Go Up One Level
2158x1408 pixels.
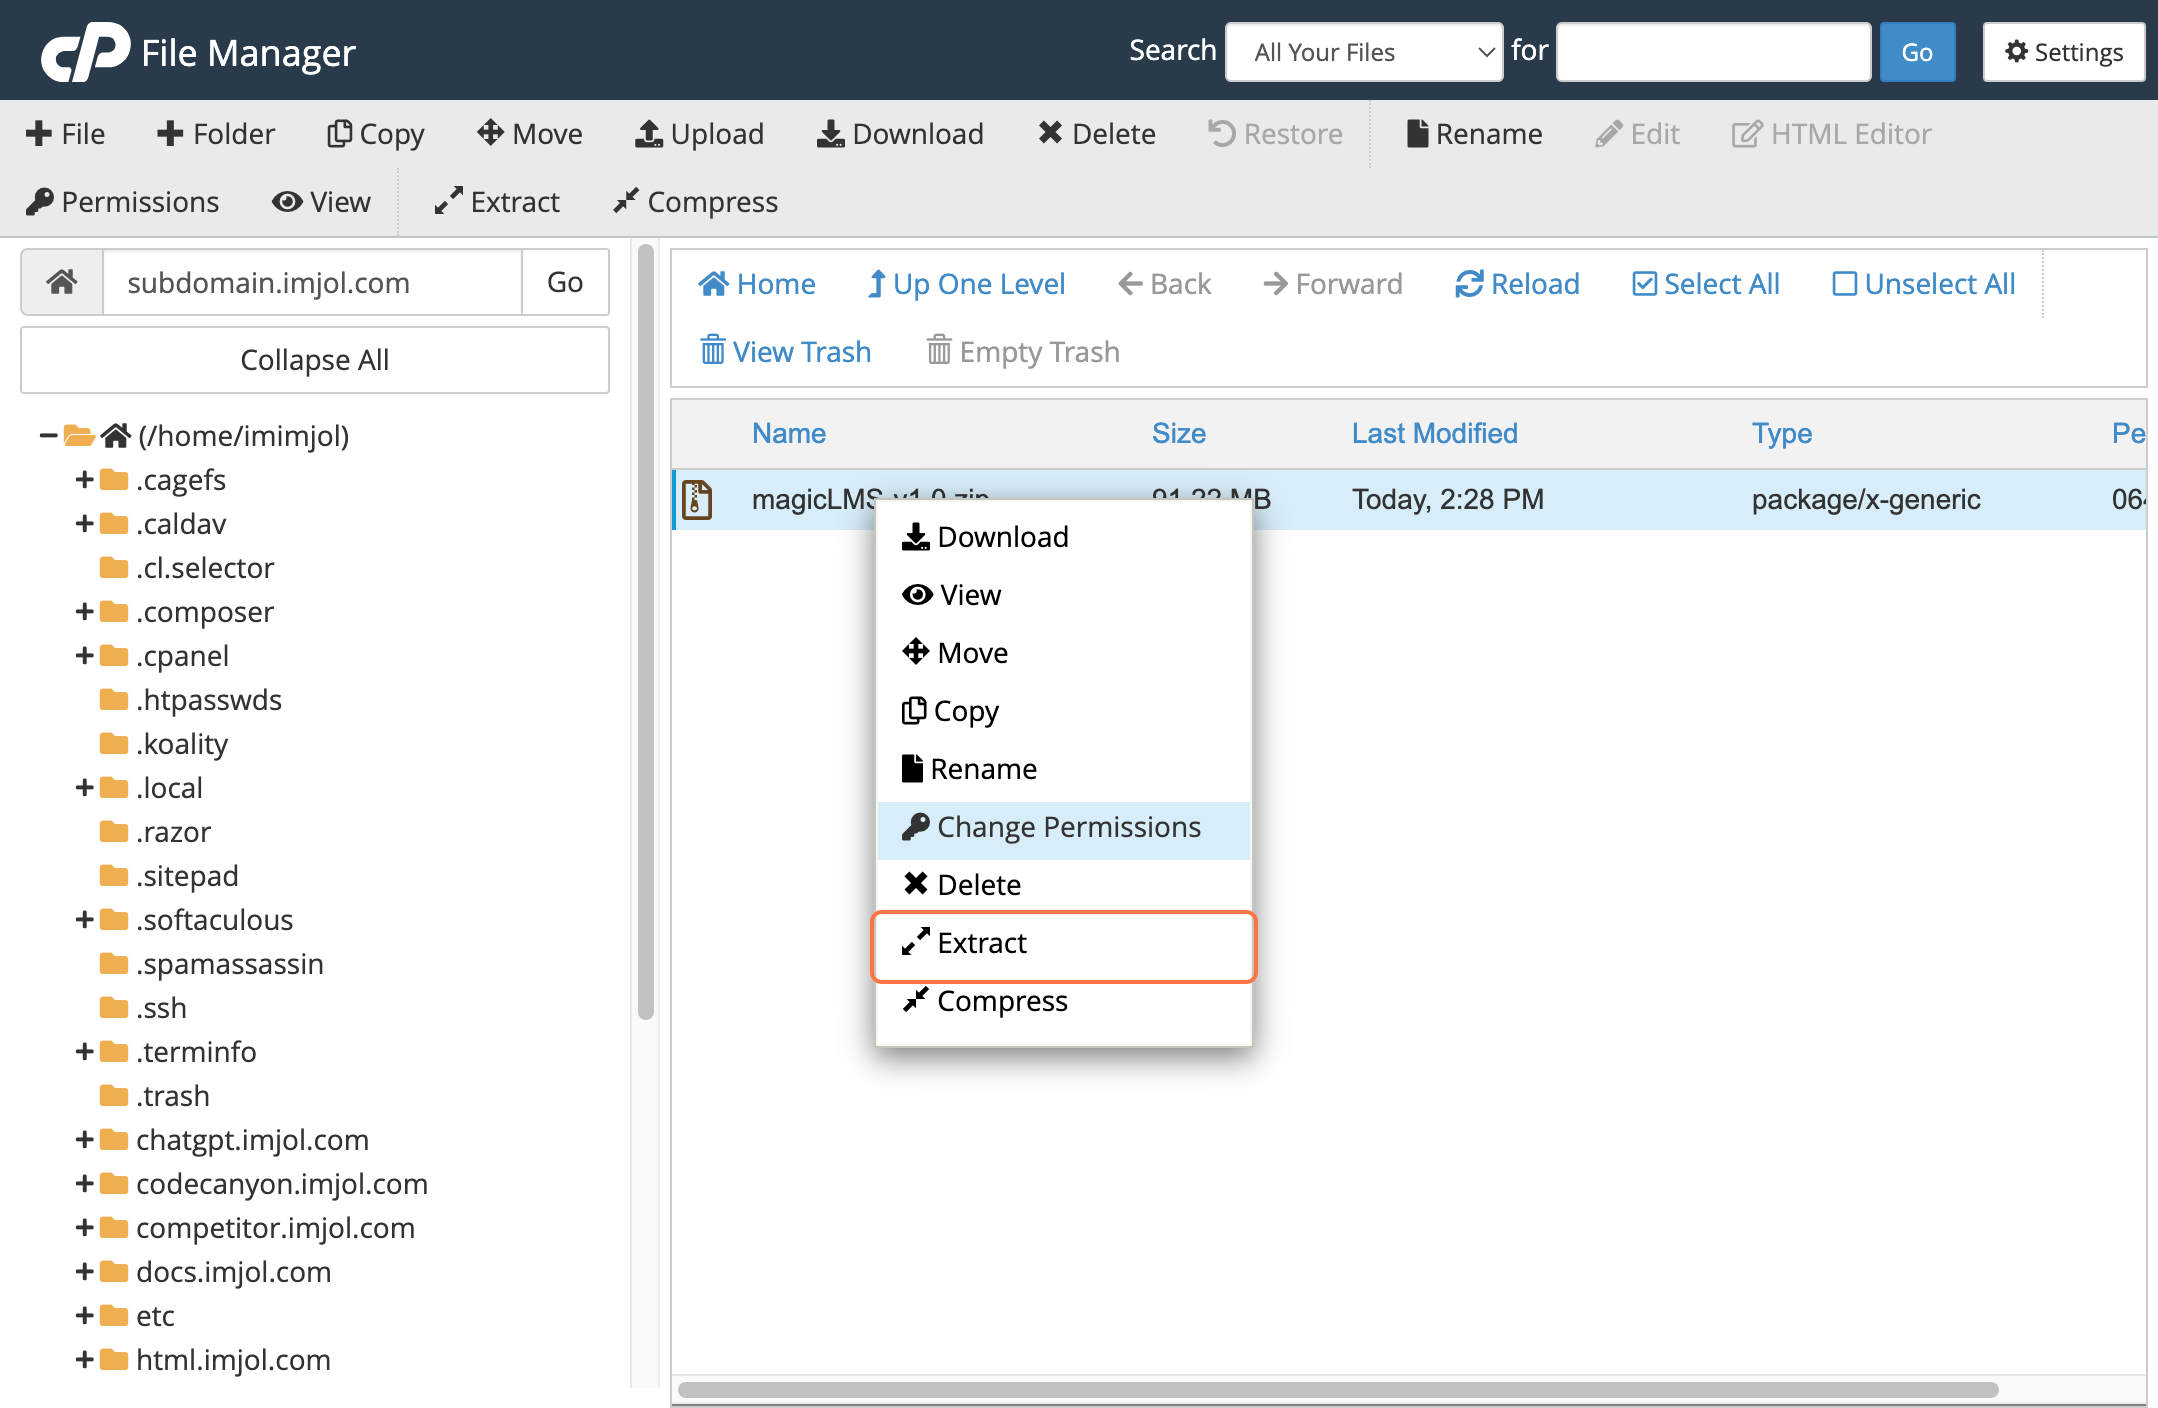(x=967, y=284)
